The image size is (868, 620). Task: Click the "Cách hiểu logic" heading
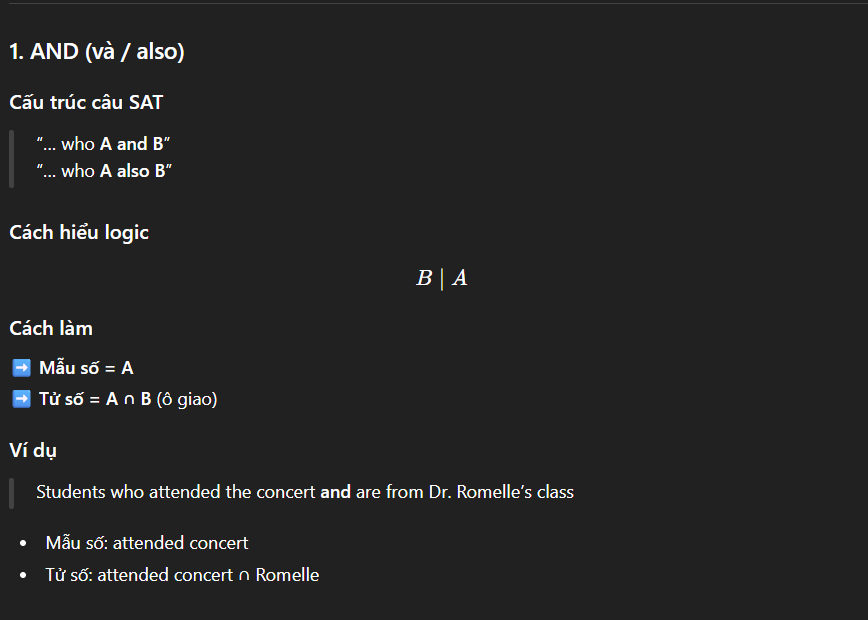point(79,232)
